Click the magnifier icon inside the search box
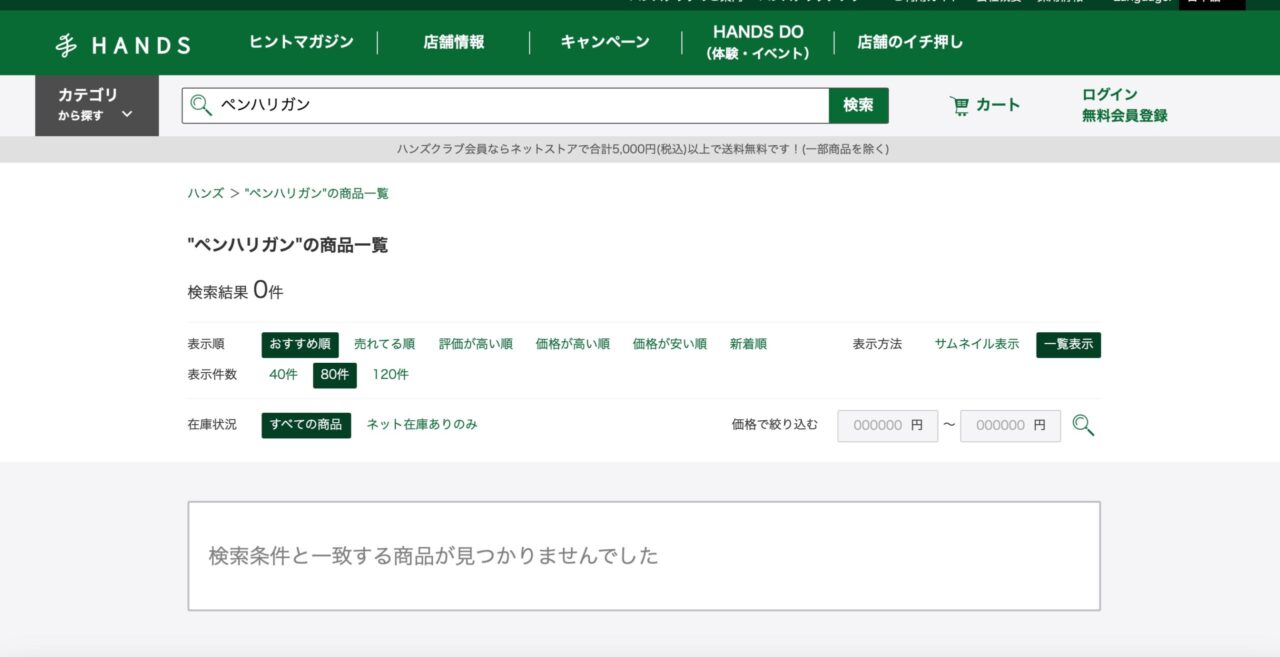Viewport: 1280px width, 657px height. click(201, 105)
